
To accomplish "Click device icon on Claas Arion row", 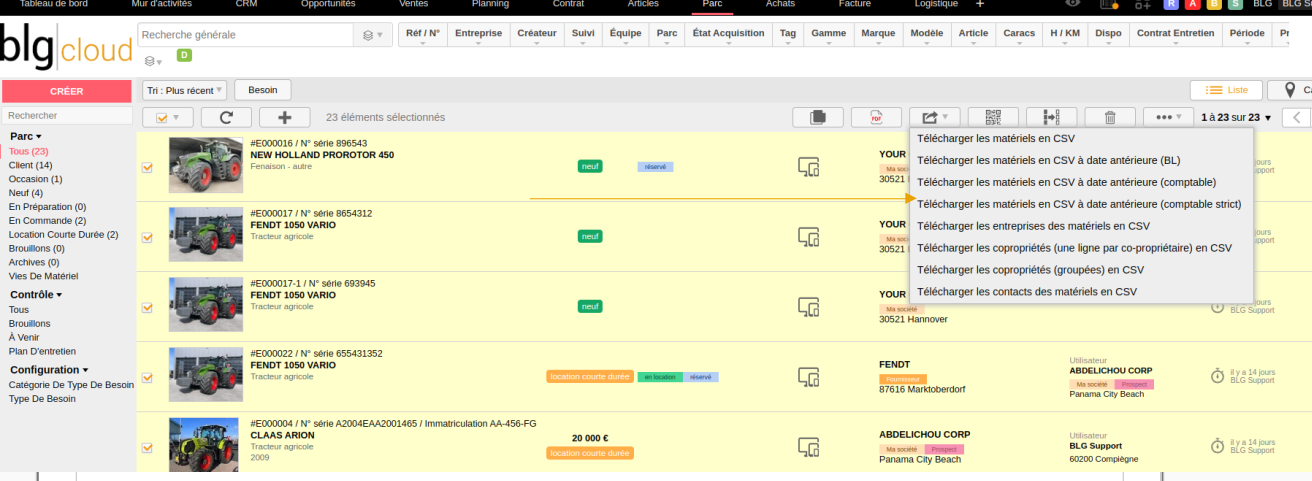I will (x=808, y=446).
